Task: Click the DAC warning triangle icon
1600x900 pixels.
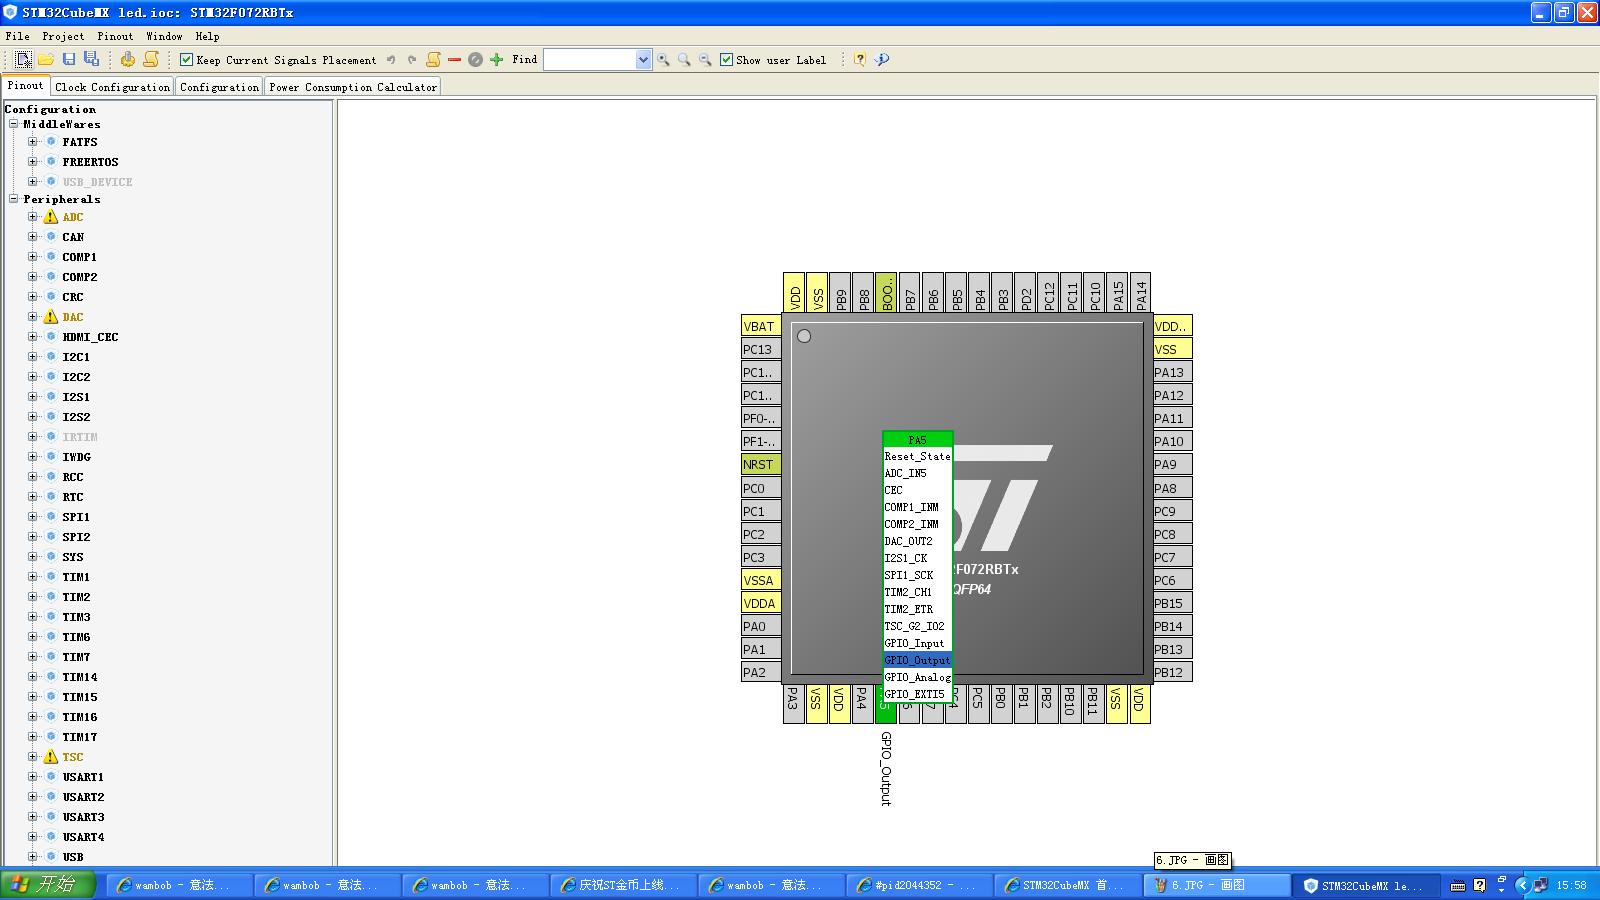Action: click(x=51, y=317)
